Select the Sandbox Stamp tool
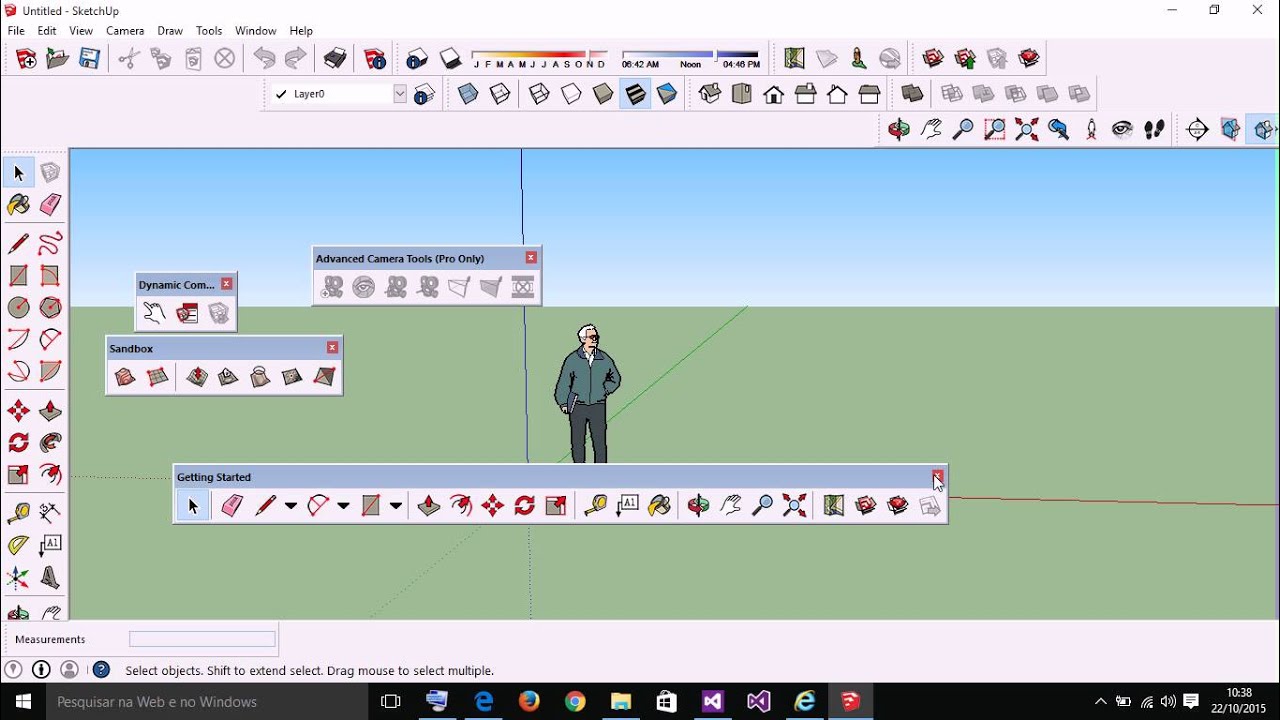Image resolution: width=1280 pixels, height=720 pixels. (x=229, y=377)
